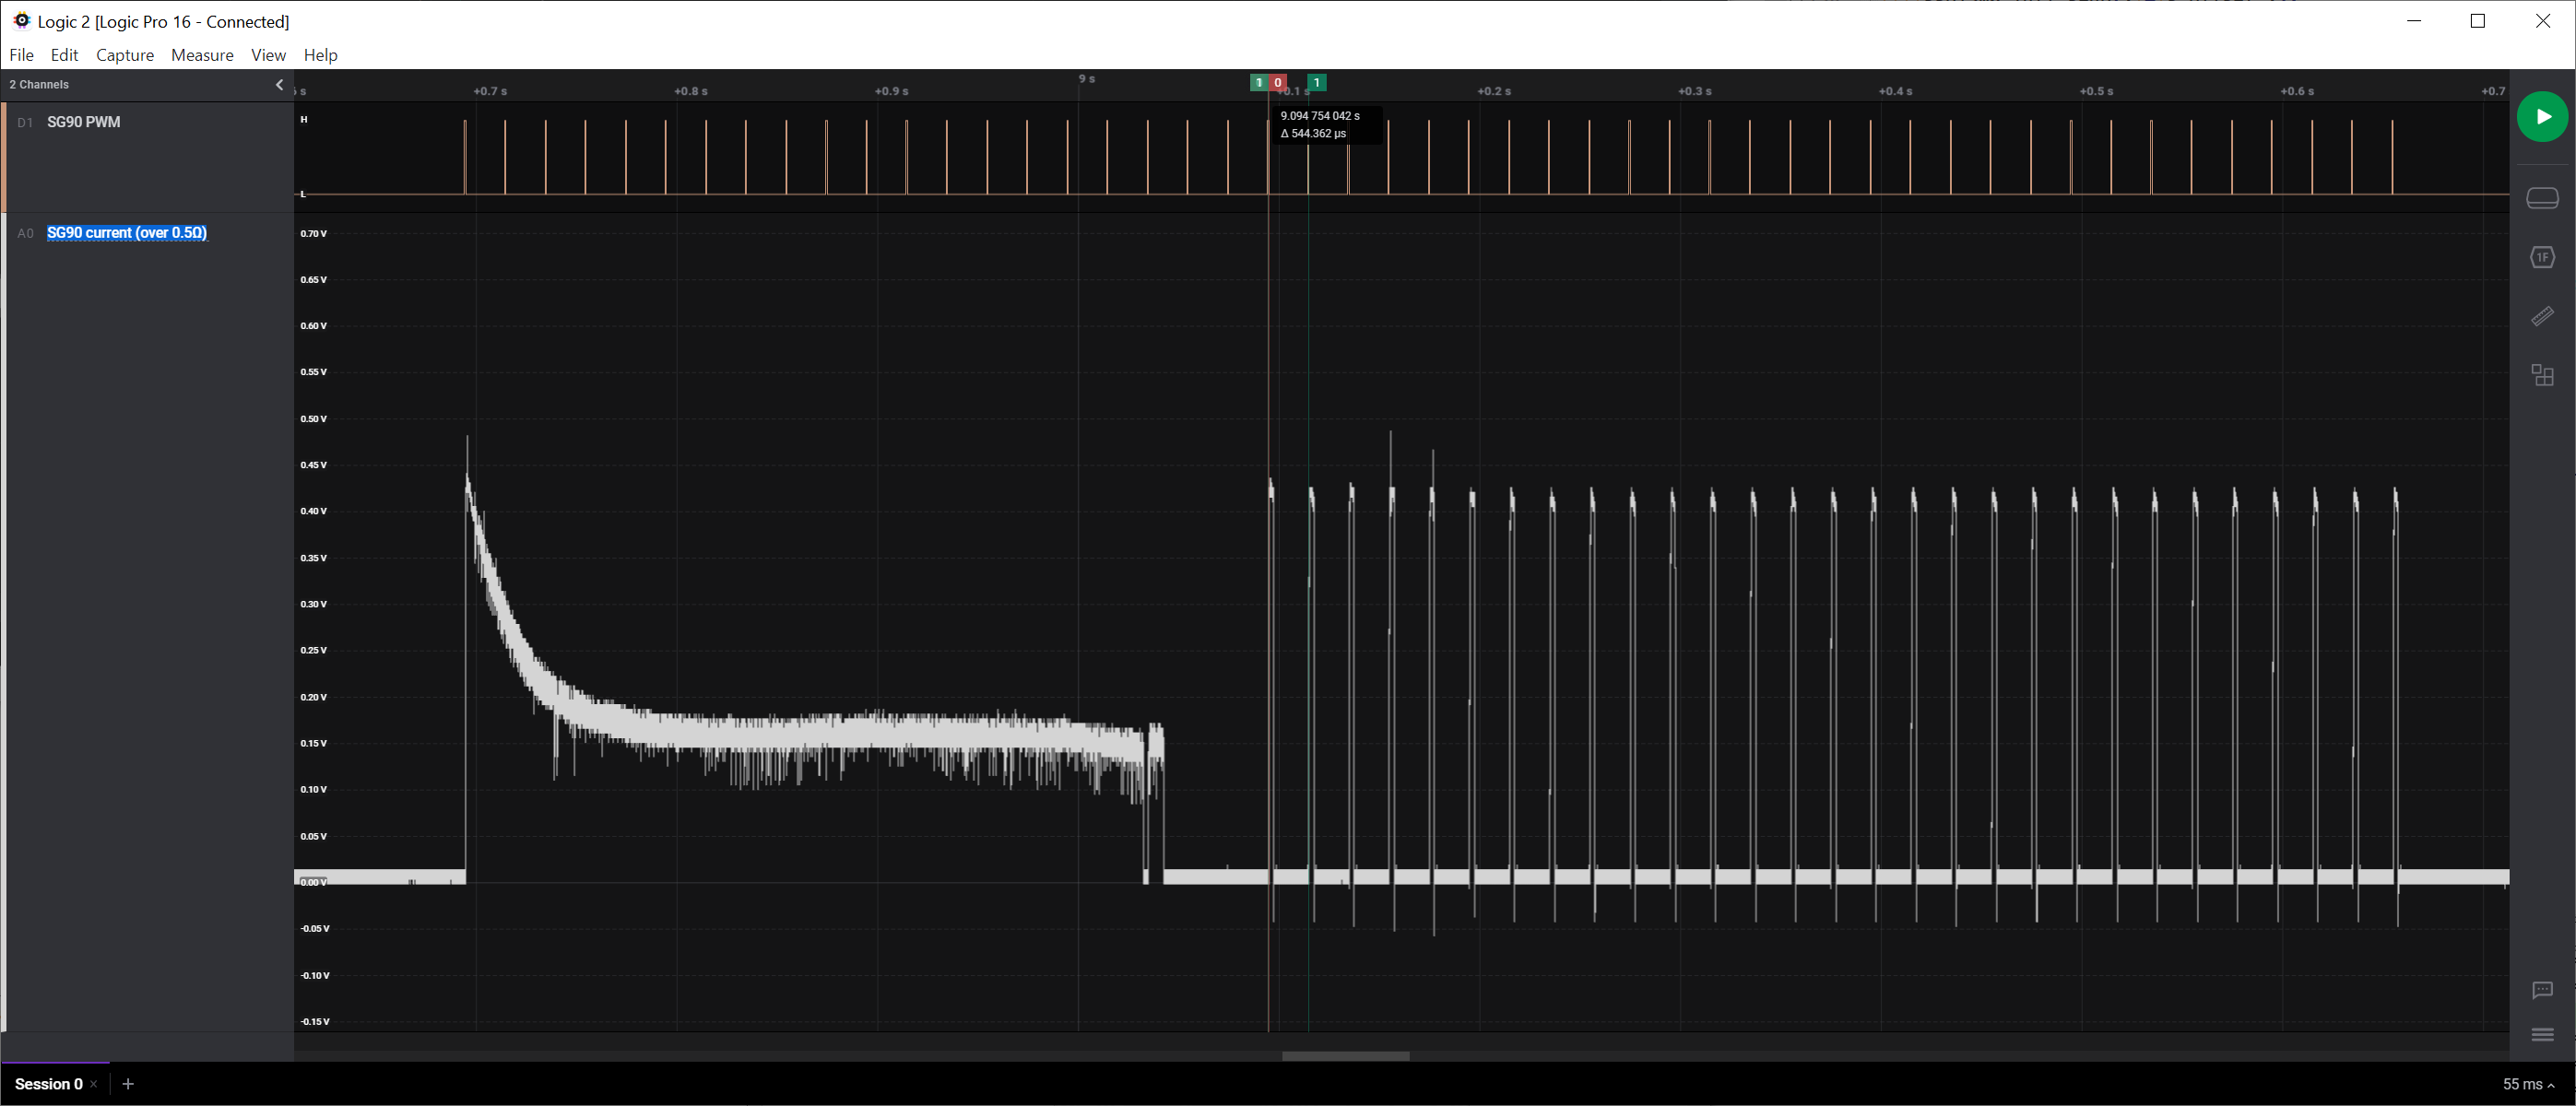
Task: Click the 0.00 V axis label
Action: [x=314, y=882]
